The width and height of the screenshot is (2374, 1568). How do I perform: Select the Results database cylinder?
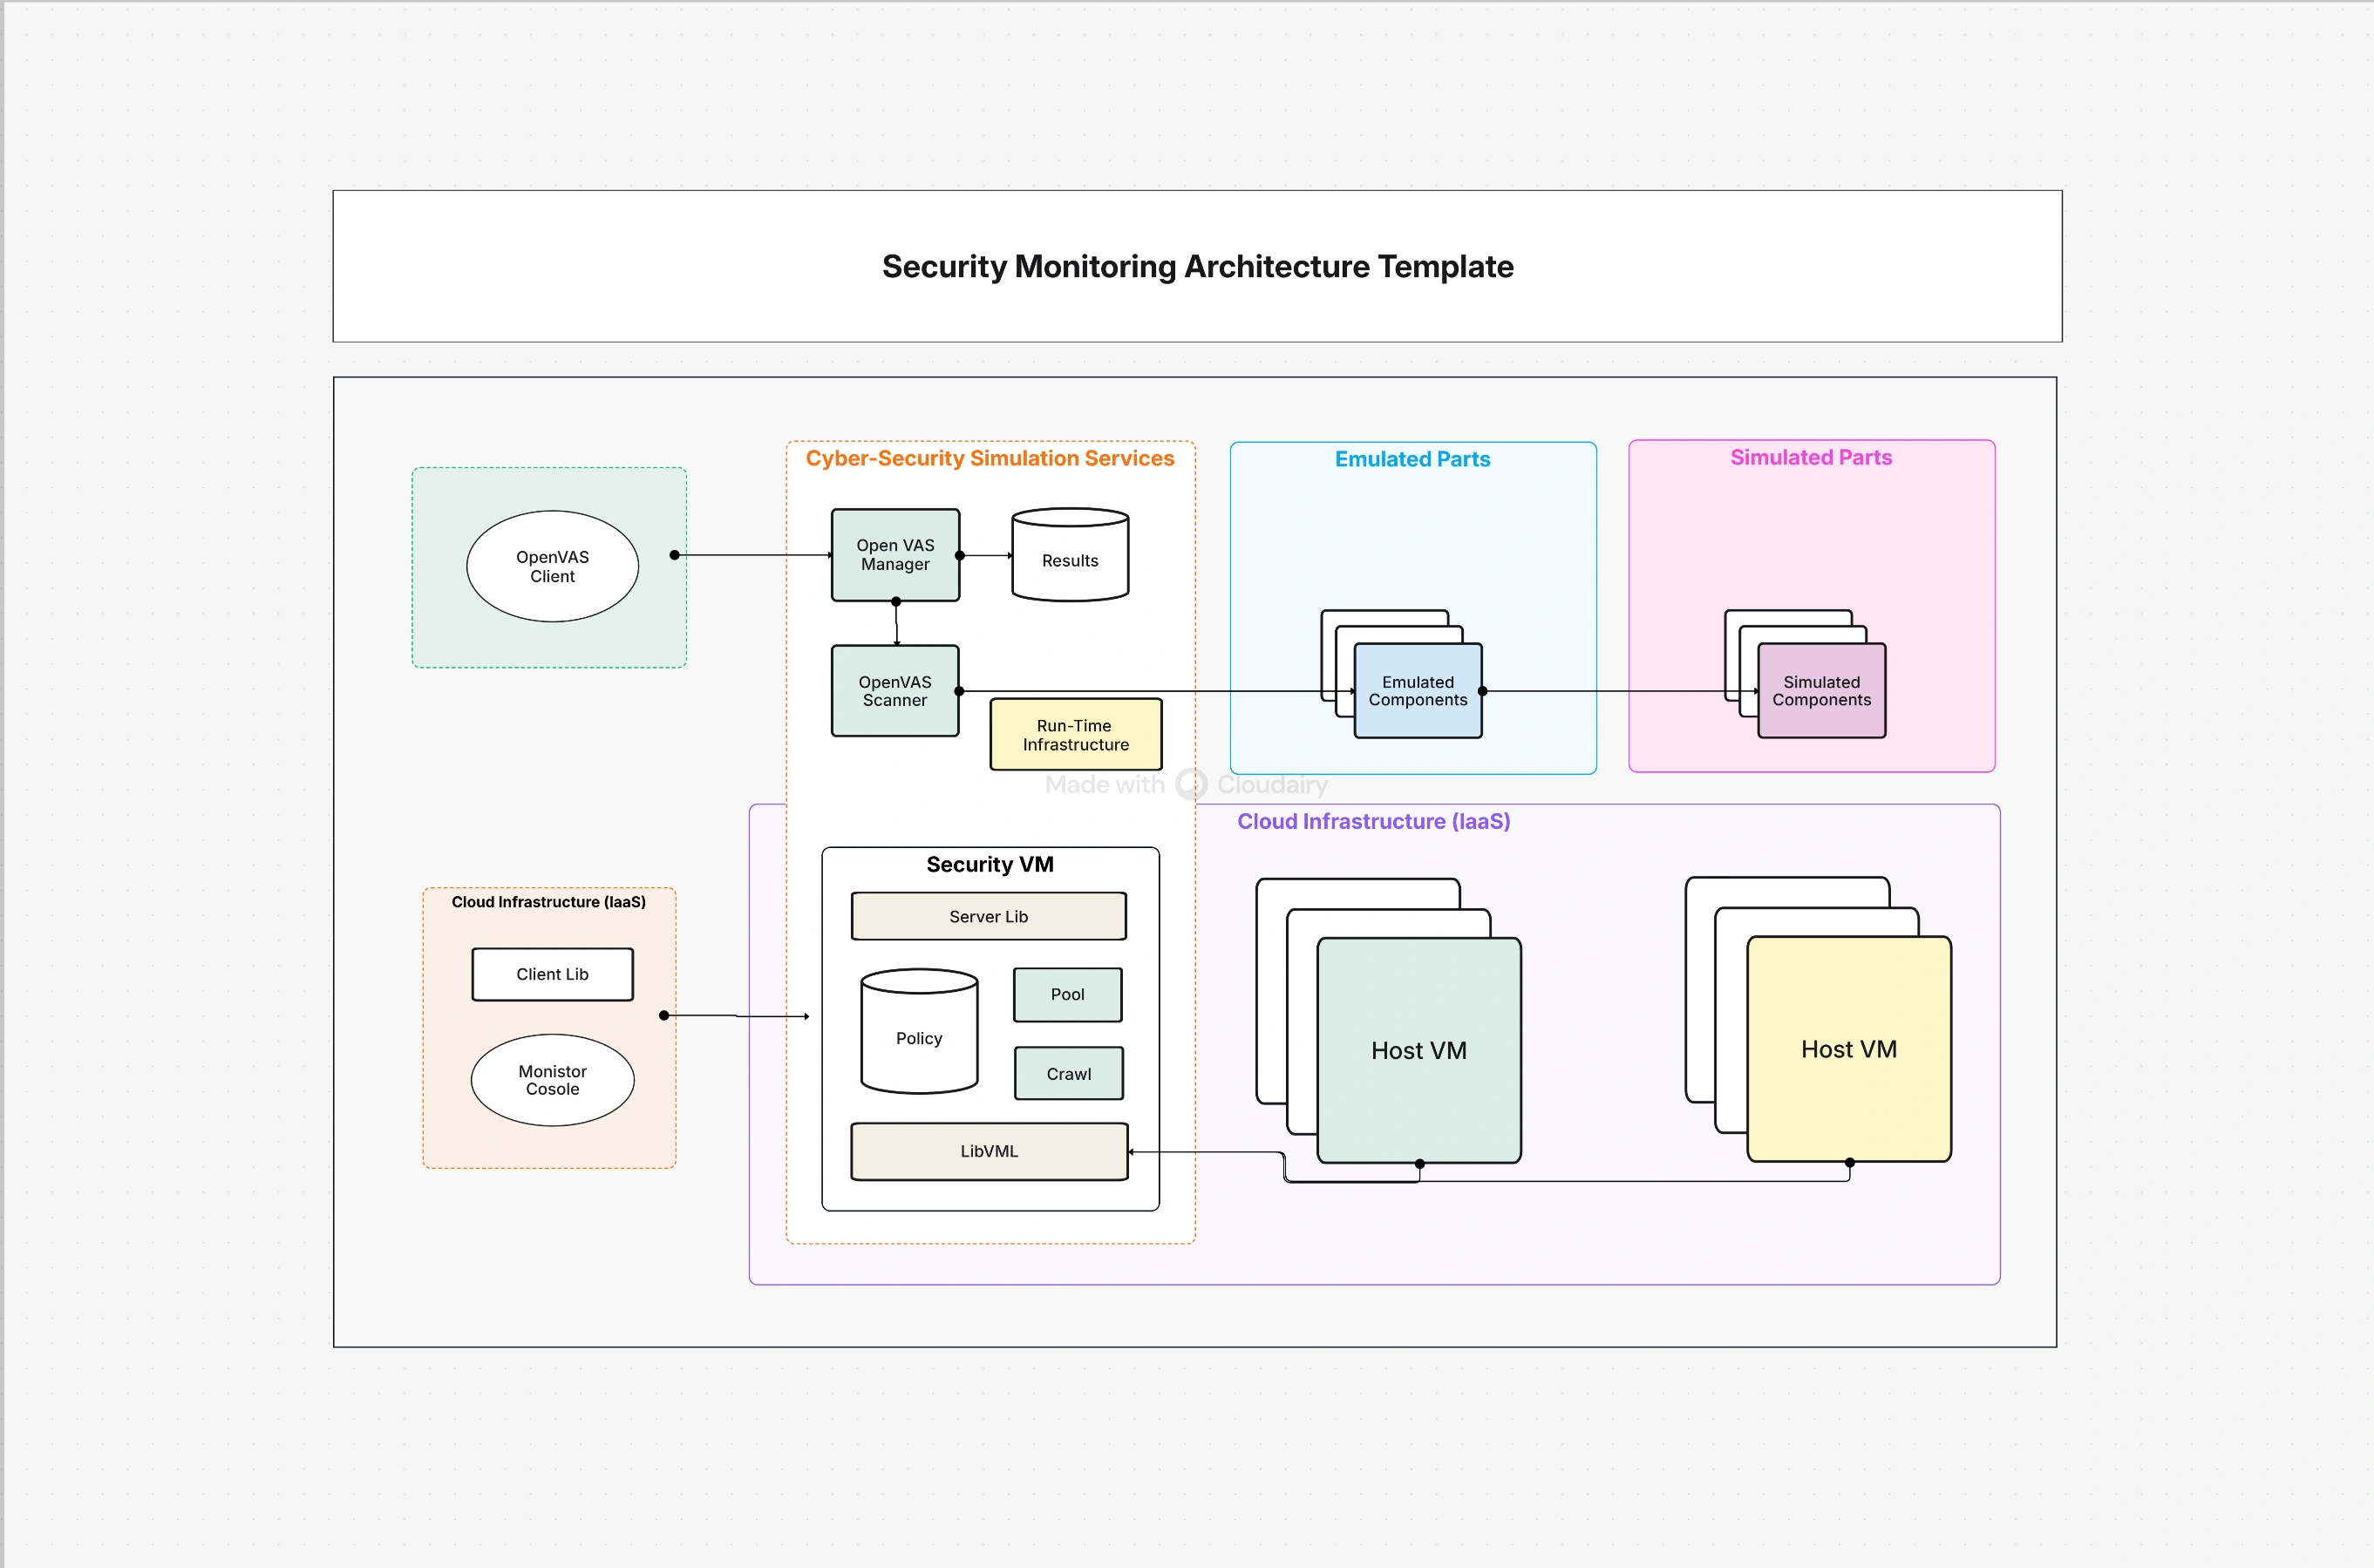click(x=1069, y=560)
